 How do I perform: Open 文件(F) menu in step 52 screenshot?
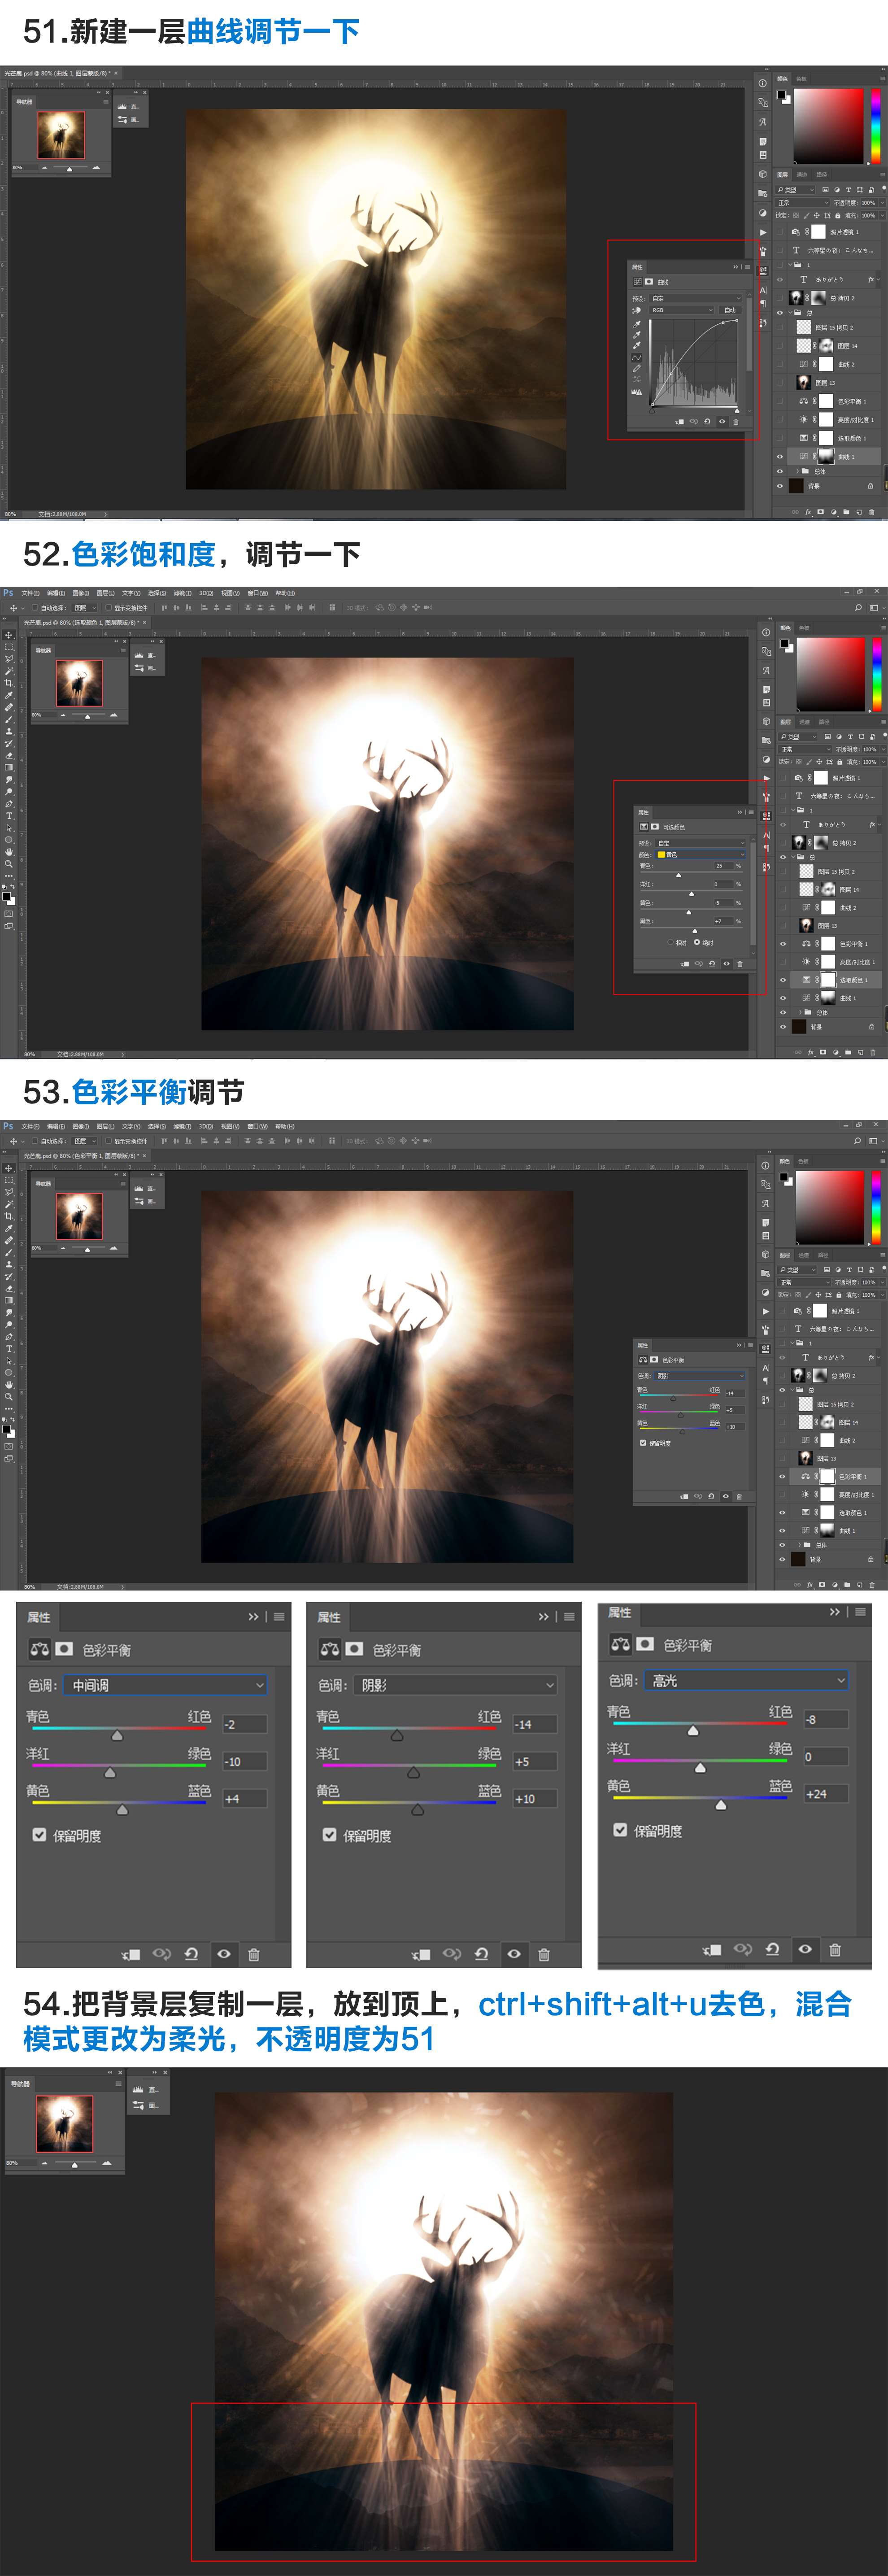click(x=31, y=593)
